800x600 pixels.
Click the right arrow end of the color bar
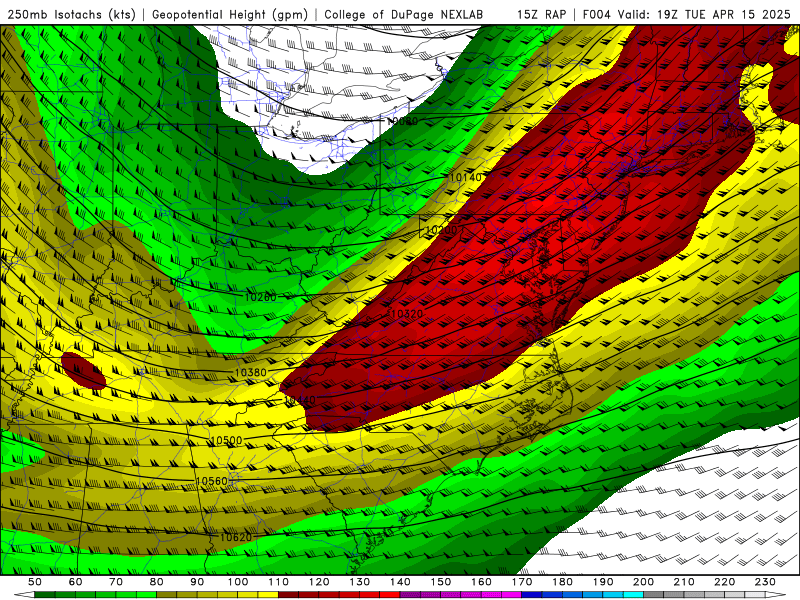pyautogui.click(x=776, y=596)
